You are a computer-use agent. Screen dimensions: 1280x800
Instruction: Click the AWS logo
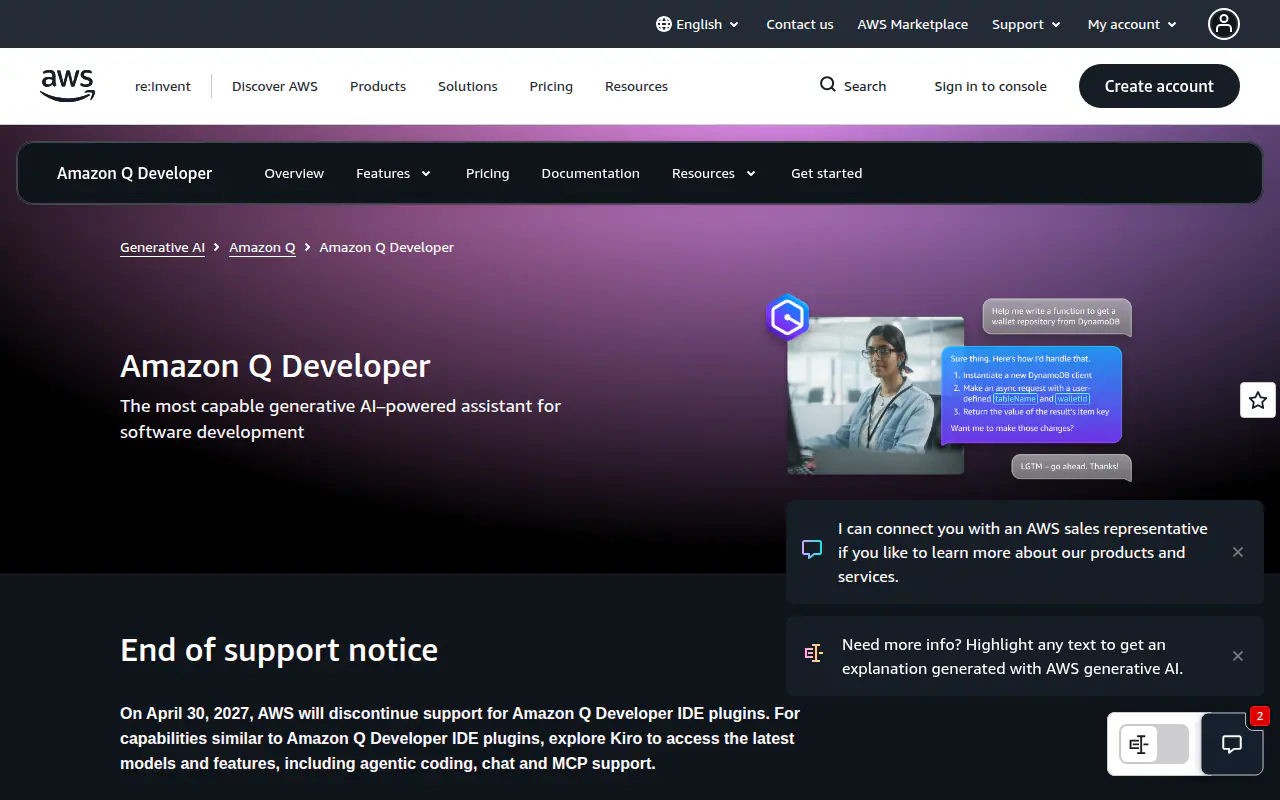[68, 86]
